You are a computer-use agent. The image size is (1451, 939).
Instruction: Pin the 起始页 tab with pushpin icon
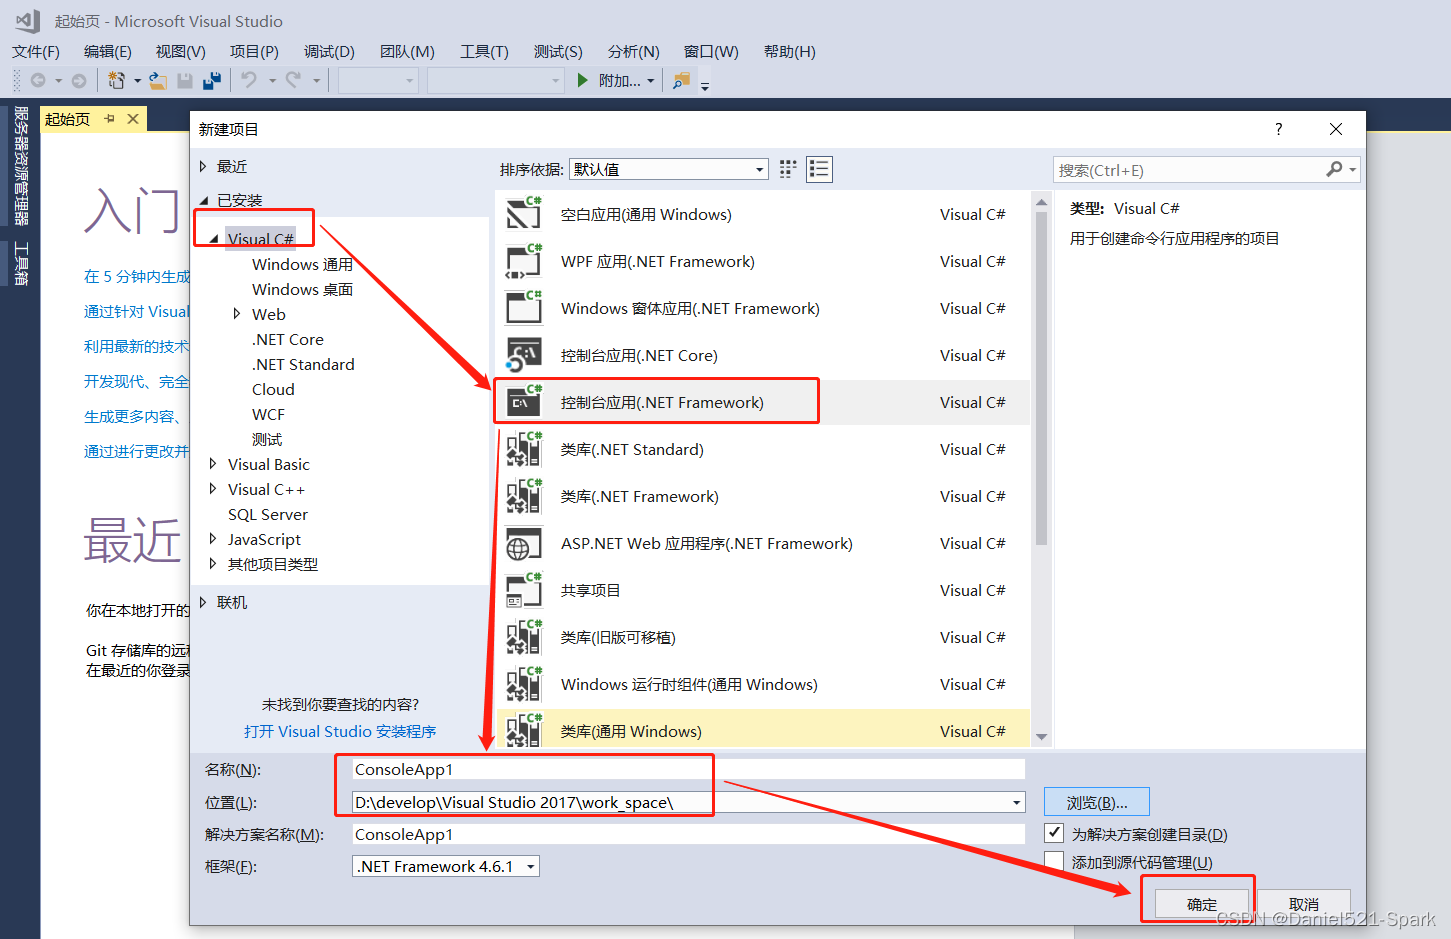110,118
